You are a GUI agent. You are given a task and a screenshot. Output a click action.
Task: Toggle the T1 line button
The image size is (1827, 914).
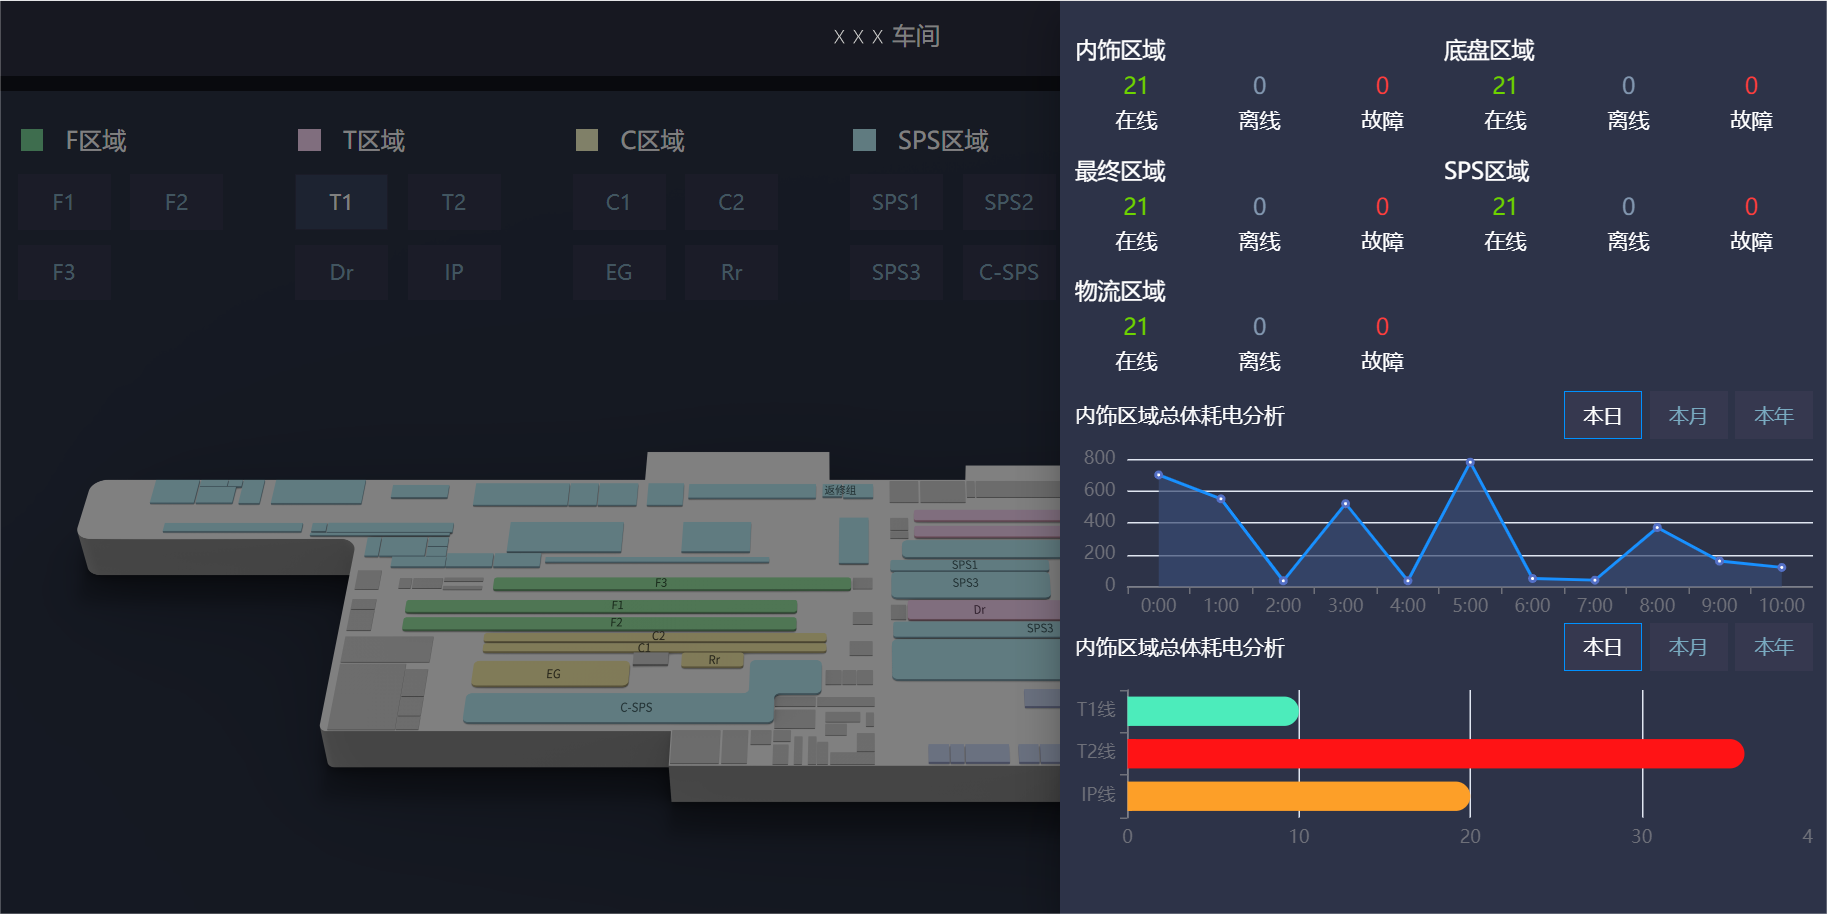click(x=341, y=202)
